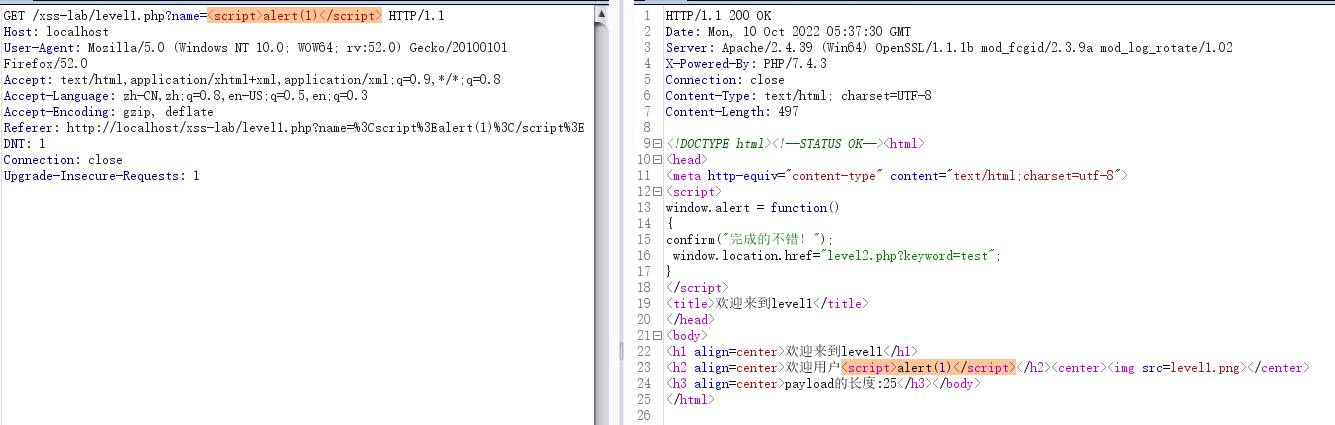Screen dimensions: 1335x425
Task: Click the HTTP/1.1 text in the GET request line
Action: (416, 16)
